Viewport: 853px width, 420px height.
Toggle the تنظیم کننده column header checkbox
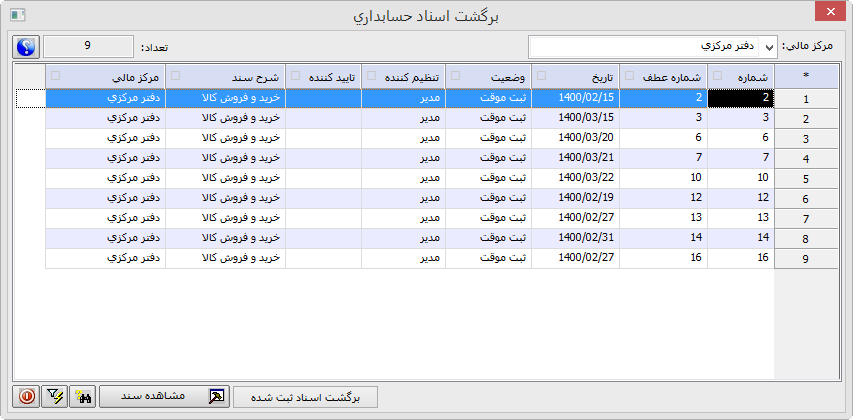[372, 76]
